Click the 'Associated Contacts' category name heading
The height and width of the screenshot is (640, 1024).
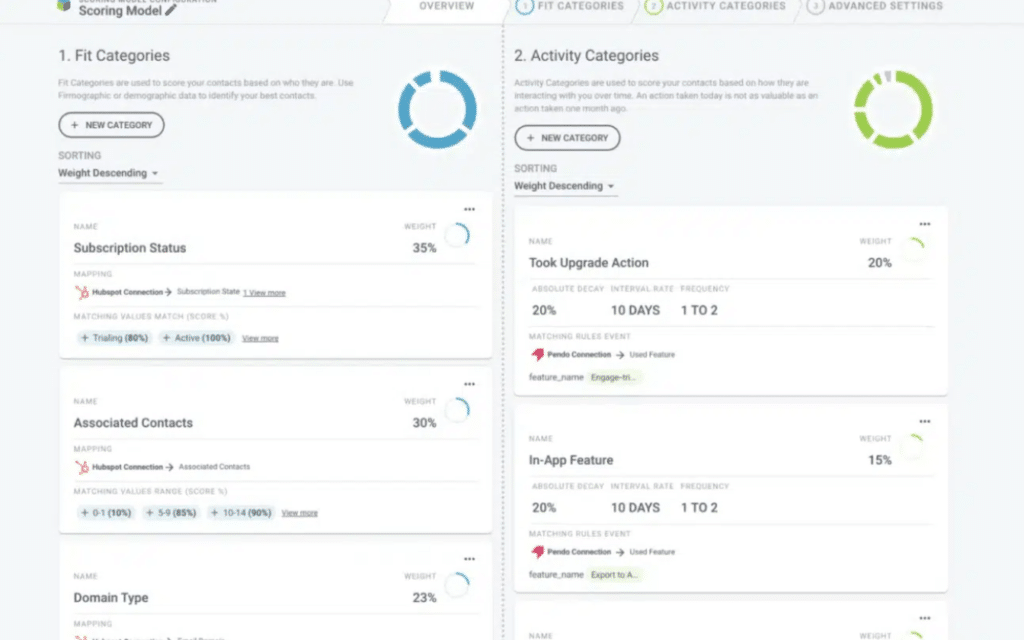[x=133, y=423]
